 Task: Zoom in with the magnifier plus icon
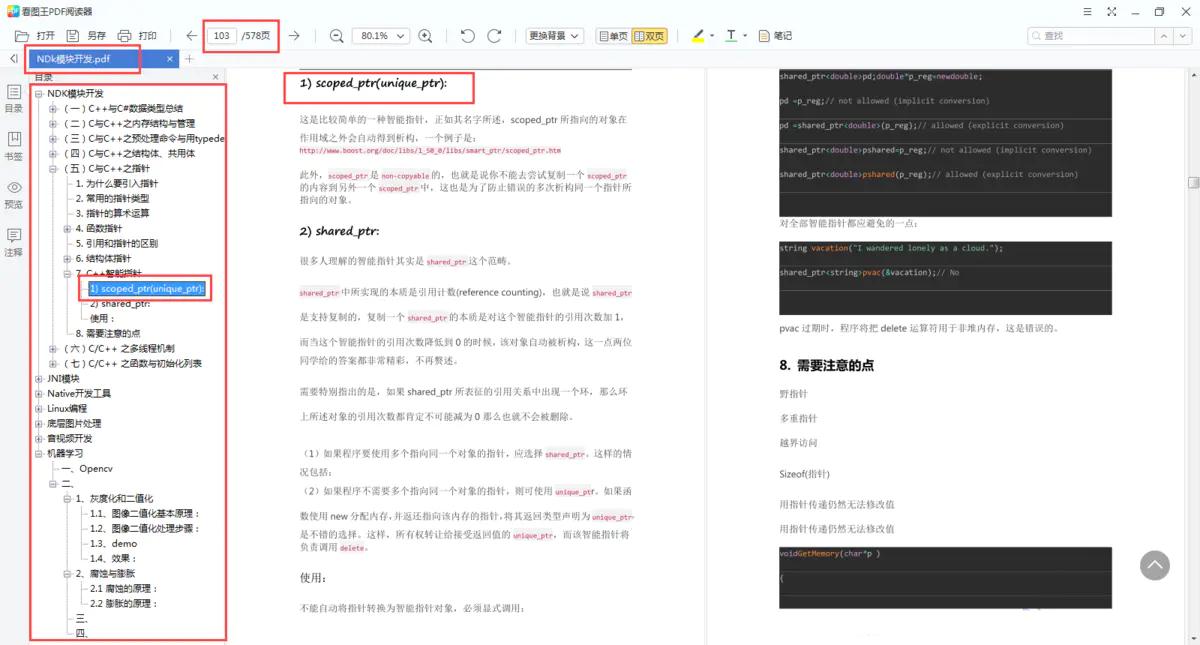425,35
